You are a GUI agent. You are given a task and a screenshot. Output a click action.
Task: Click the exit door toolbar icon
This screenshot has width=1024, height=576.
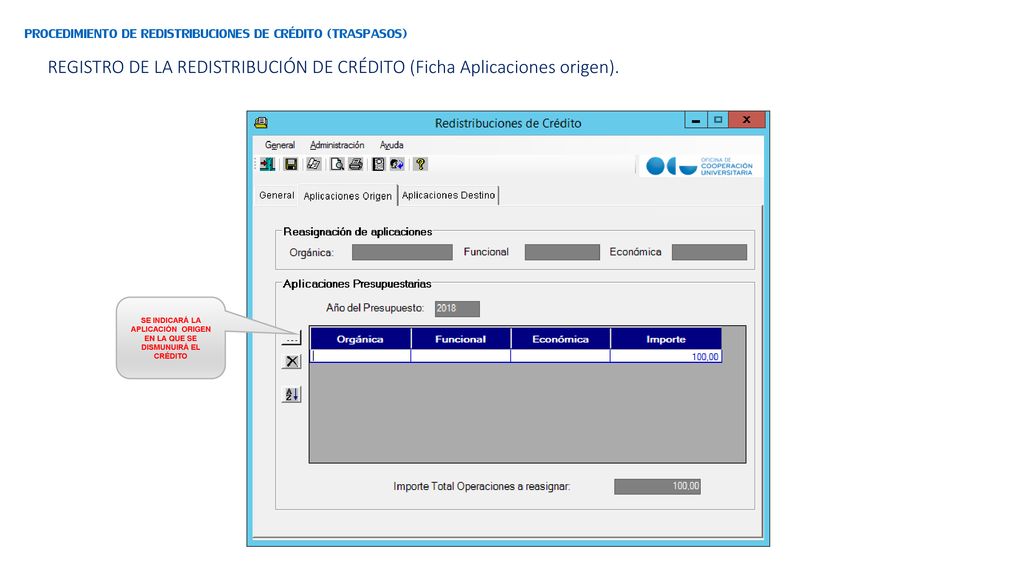[267, 165]
